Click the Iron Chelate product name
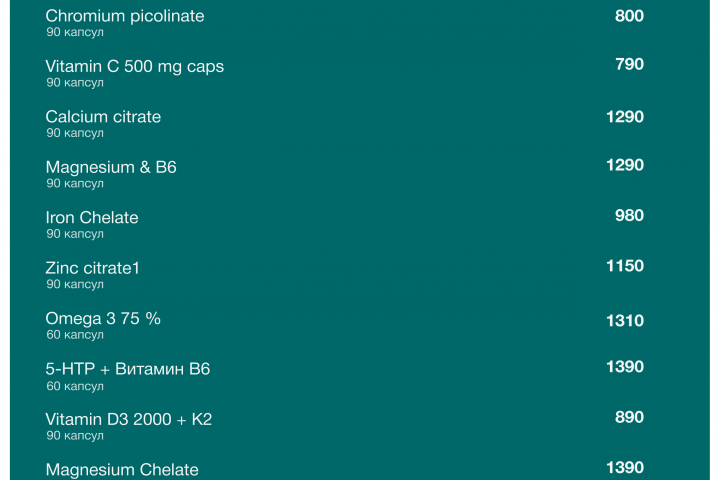 pyautogui.click(x=92, y=217)
